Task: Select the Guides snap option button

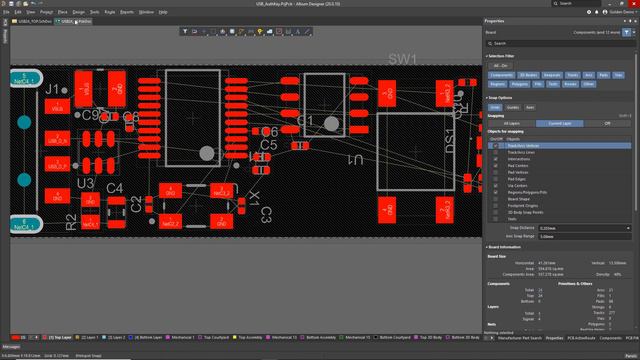Action: point(513,107)
